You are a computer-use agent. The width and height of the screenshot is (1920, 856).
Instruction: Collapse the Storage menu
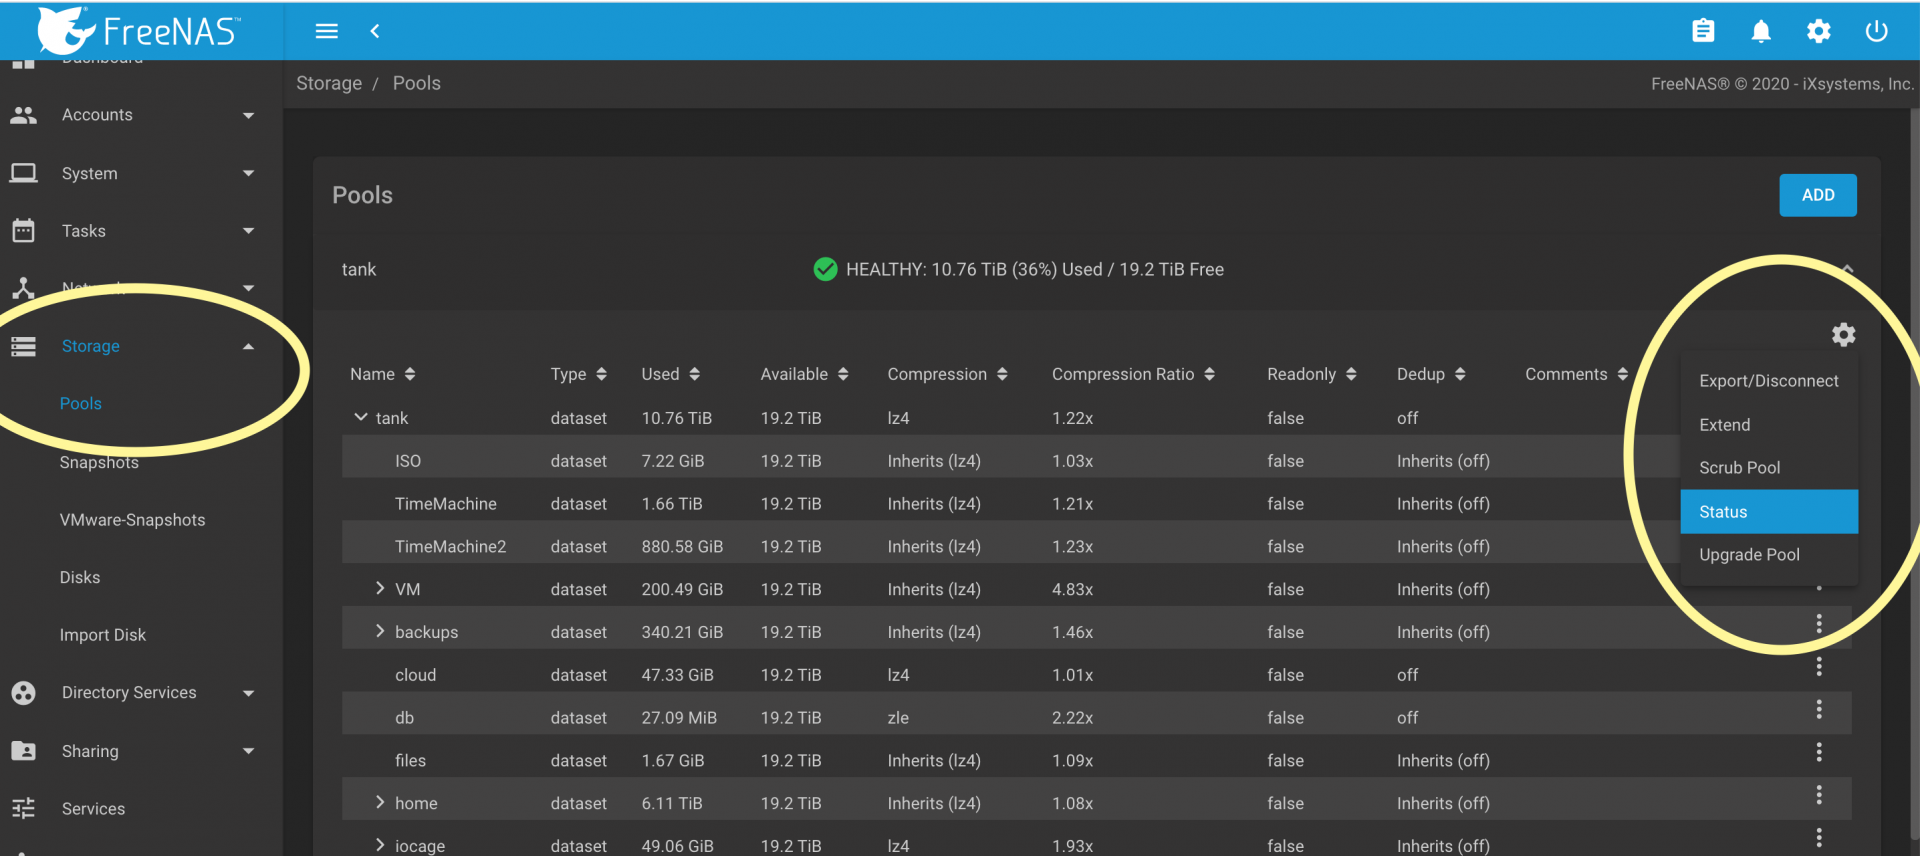click(248, 347)
